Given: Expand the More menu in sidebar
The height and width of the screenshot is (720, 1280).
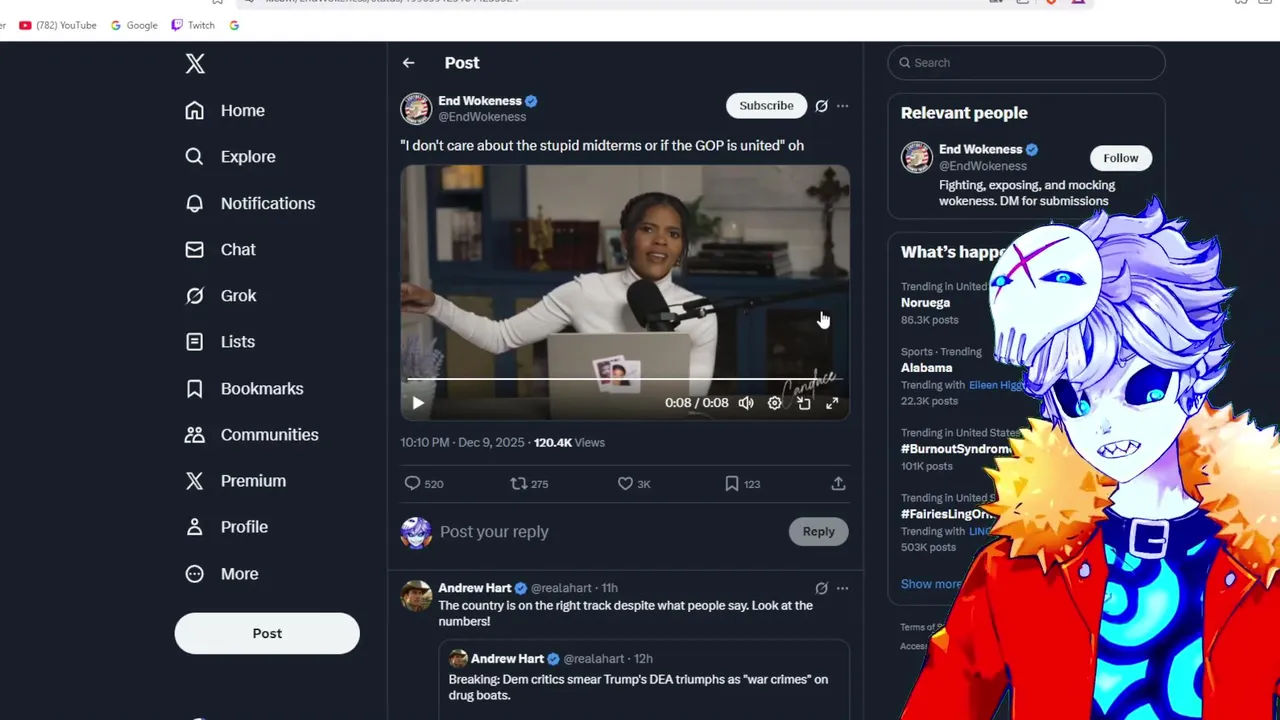Looking at the screenshot, I should [222, 574].
